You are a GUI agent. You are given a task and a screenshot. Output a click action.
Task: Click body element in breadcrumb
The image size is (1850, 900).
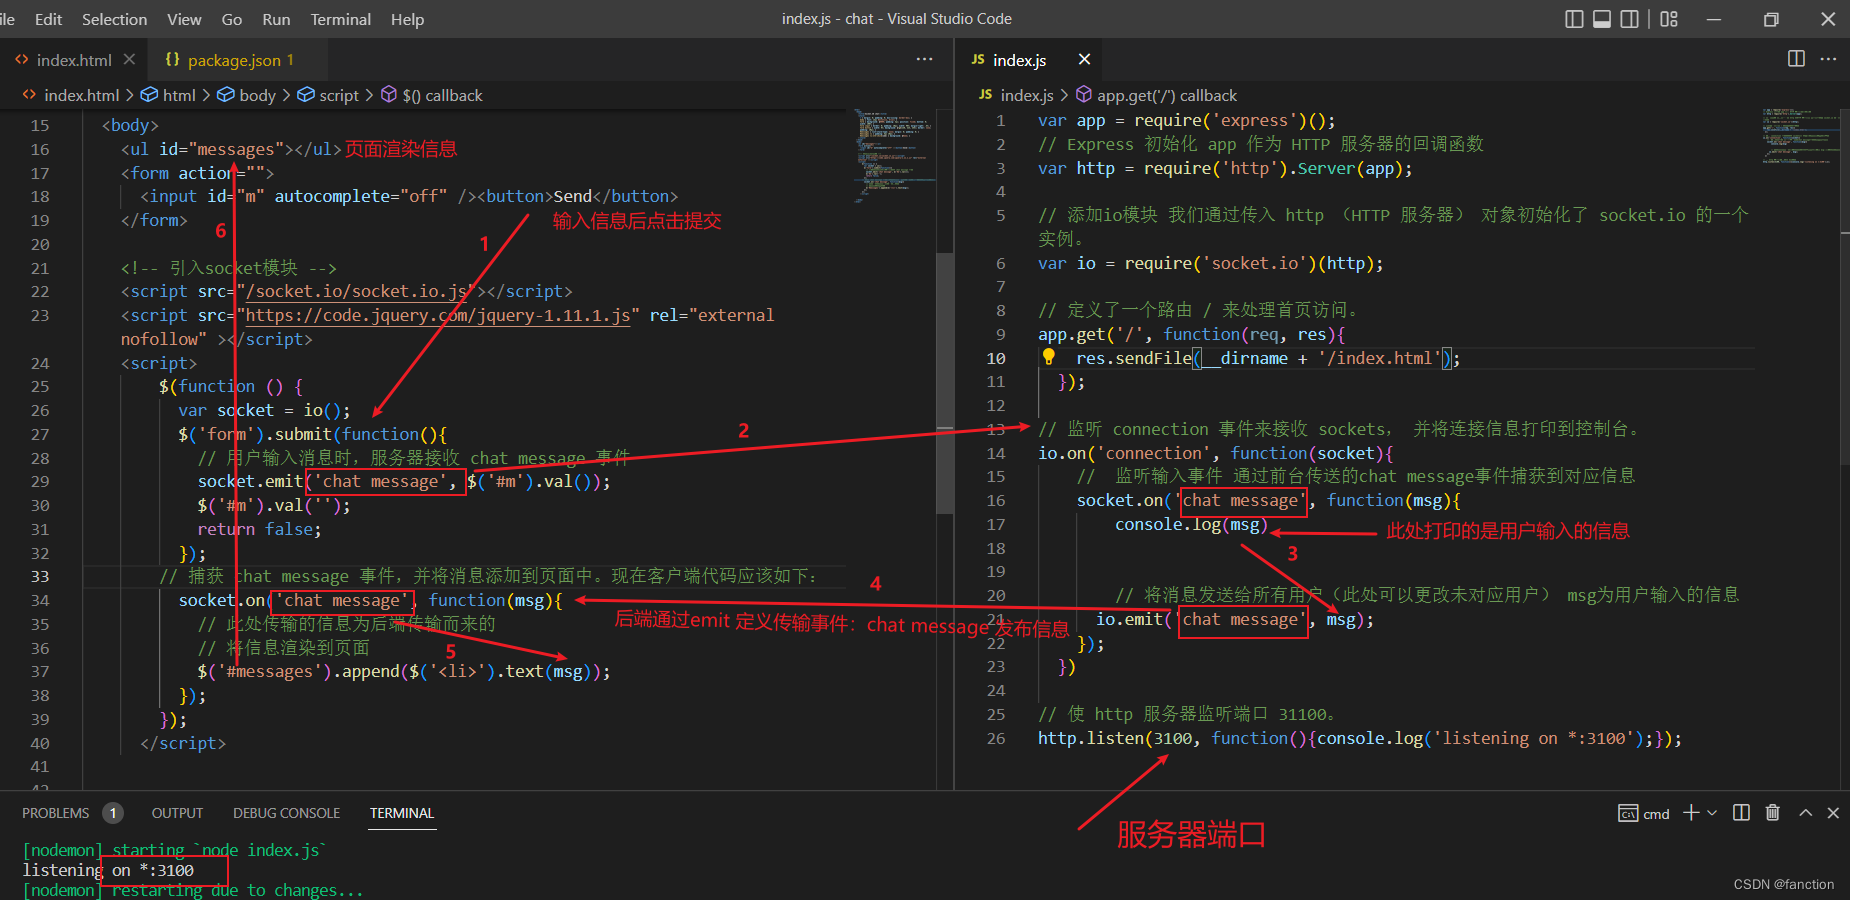click(x=257, y=95)
